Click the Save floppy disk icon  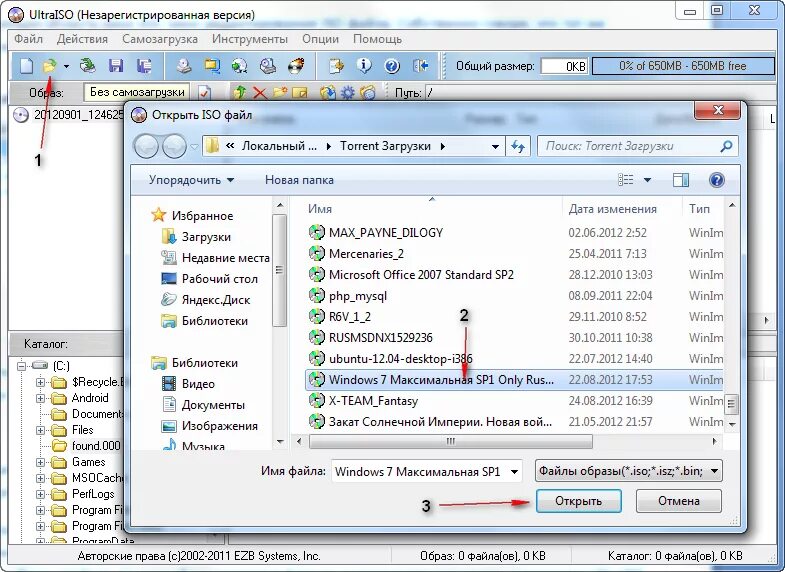(x=116, y=66)
